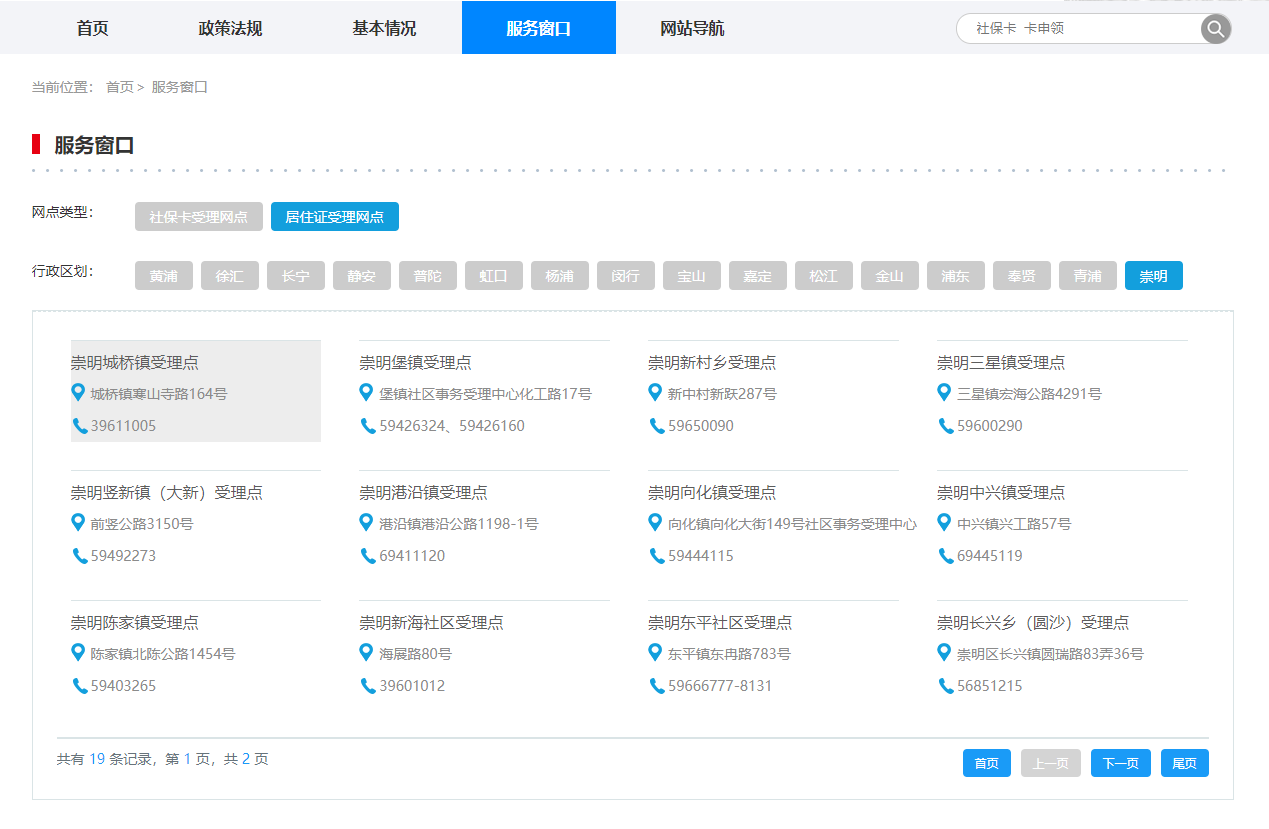Open the 首页 navigation tab
The height and width of the screenshot is (829, 1269).
coord(92,28)
